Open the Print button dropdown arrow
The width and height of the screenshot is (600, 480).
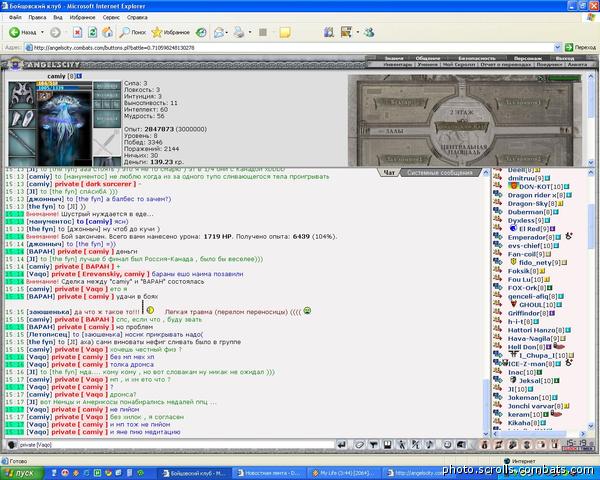250,33
